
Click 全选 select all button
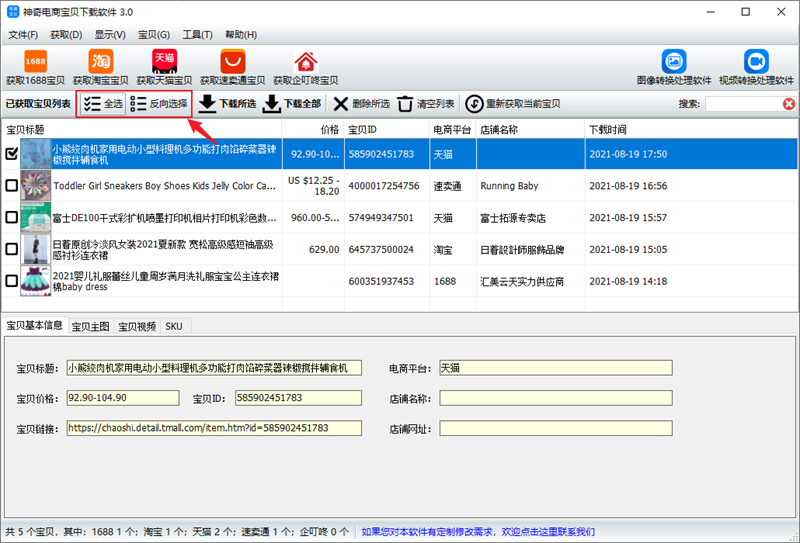pyautogui.click(x=103, y=103)
